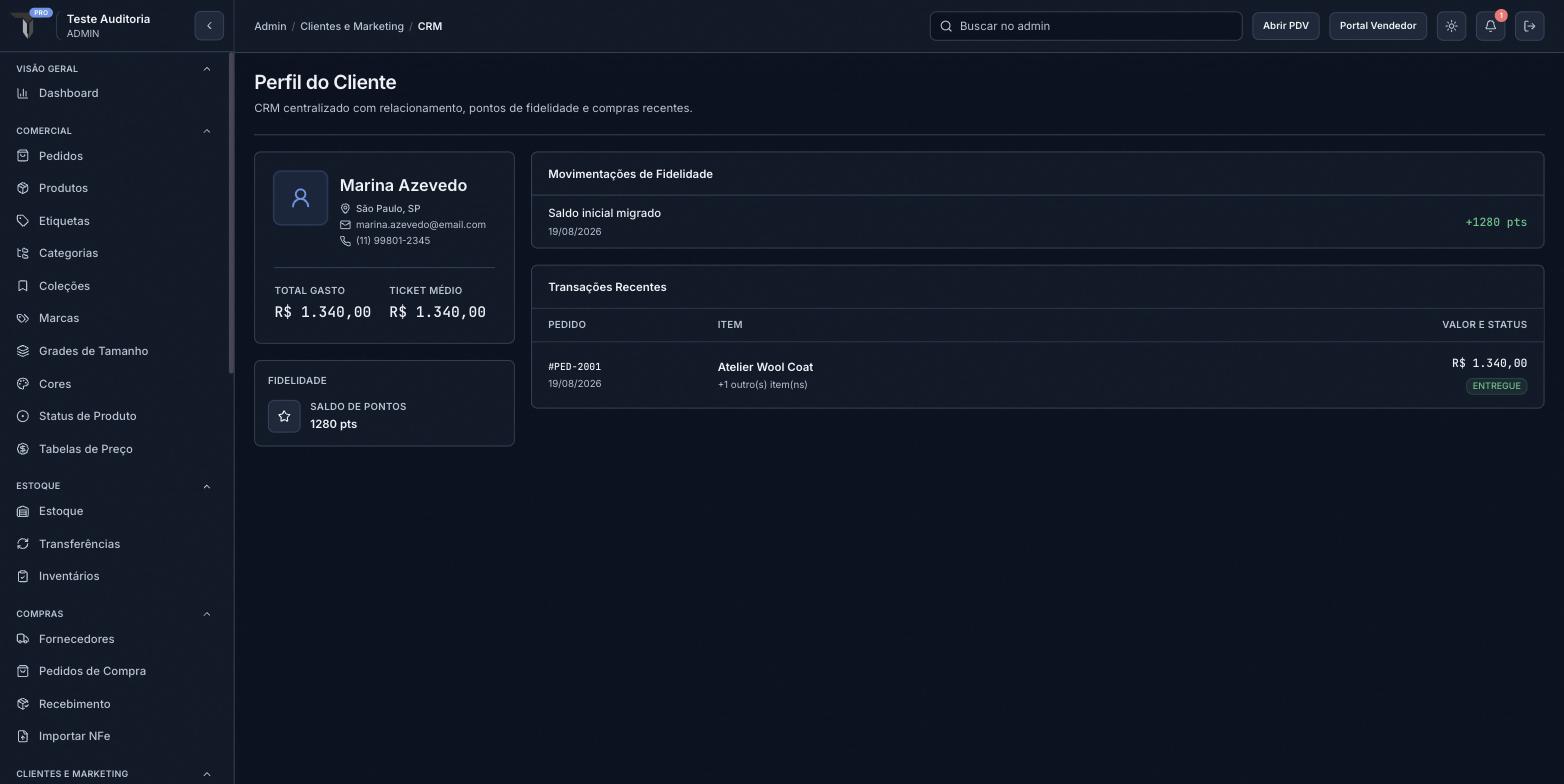Click the +1280 pts fidelity entry

pos(1496,222)
